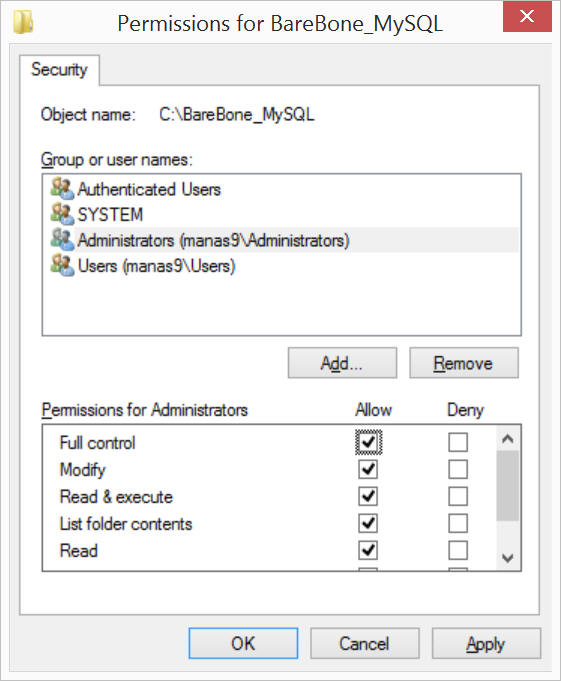Click the SYSTEM user group icon
Viewport: 561px width, 681px height.
(x=62, y=214)
